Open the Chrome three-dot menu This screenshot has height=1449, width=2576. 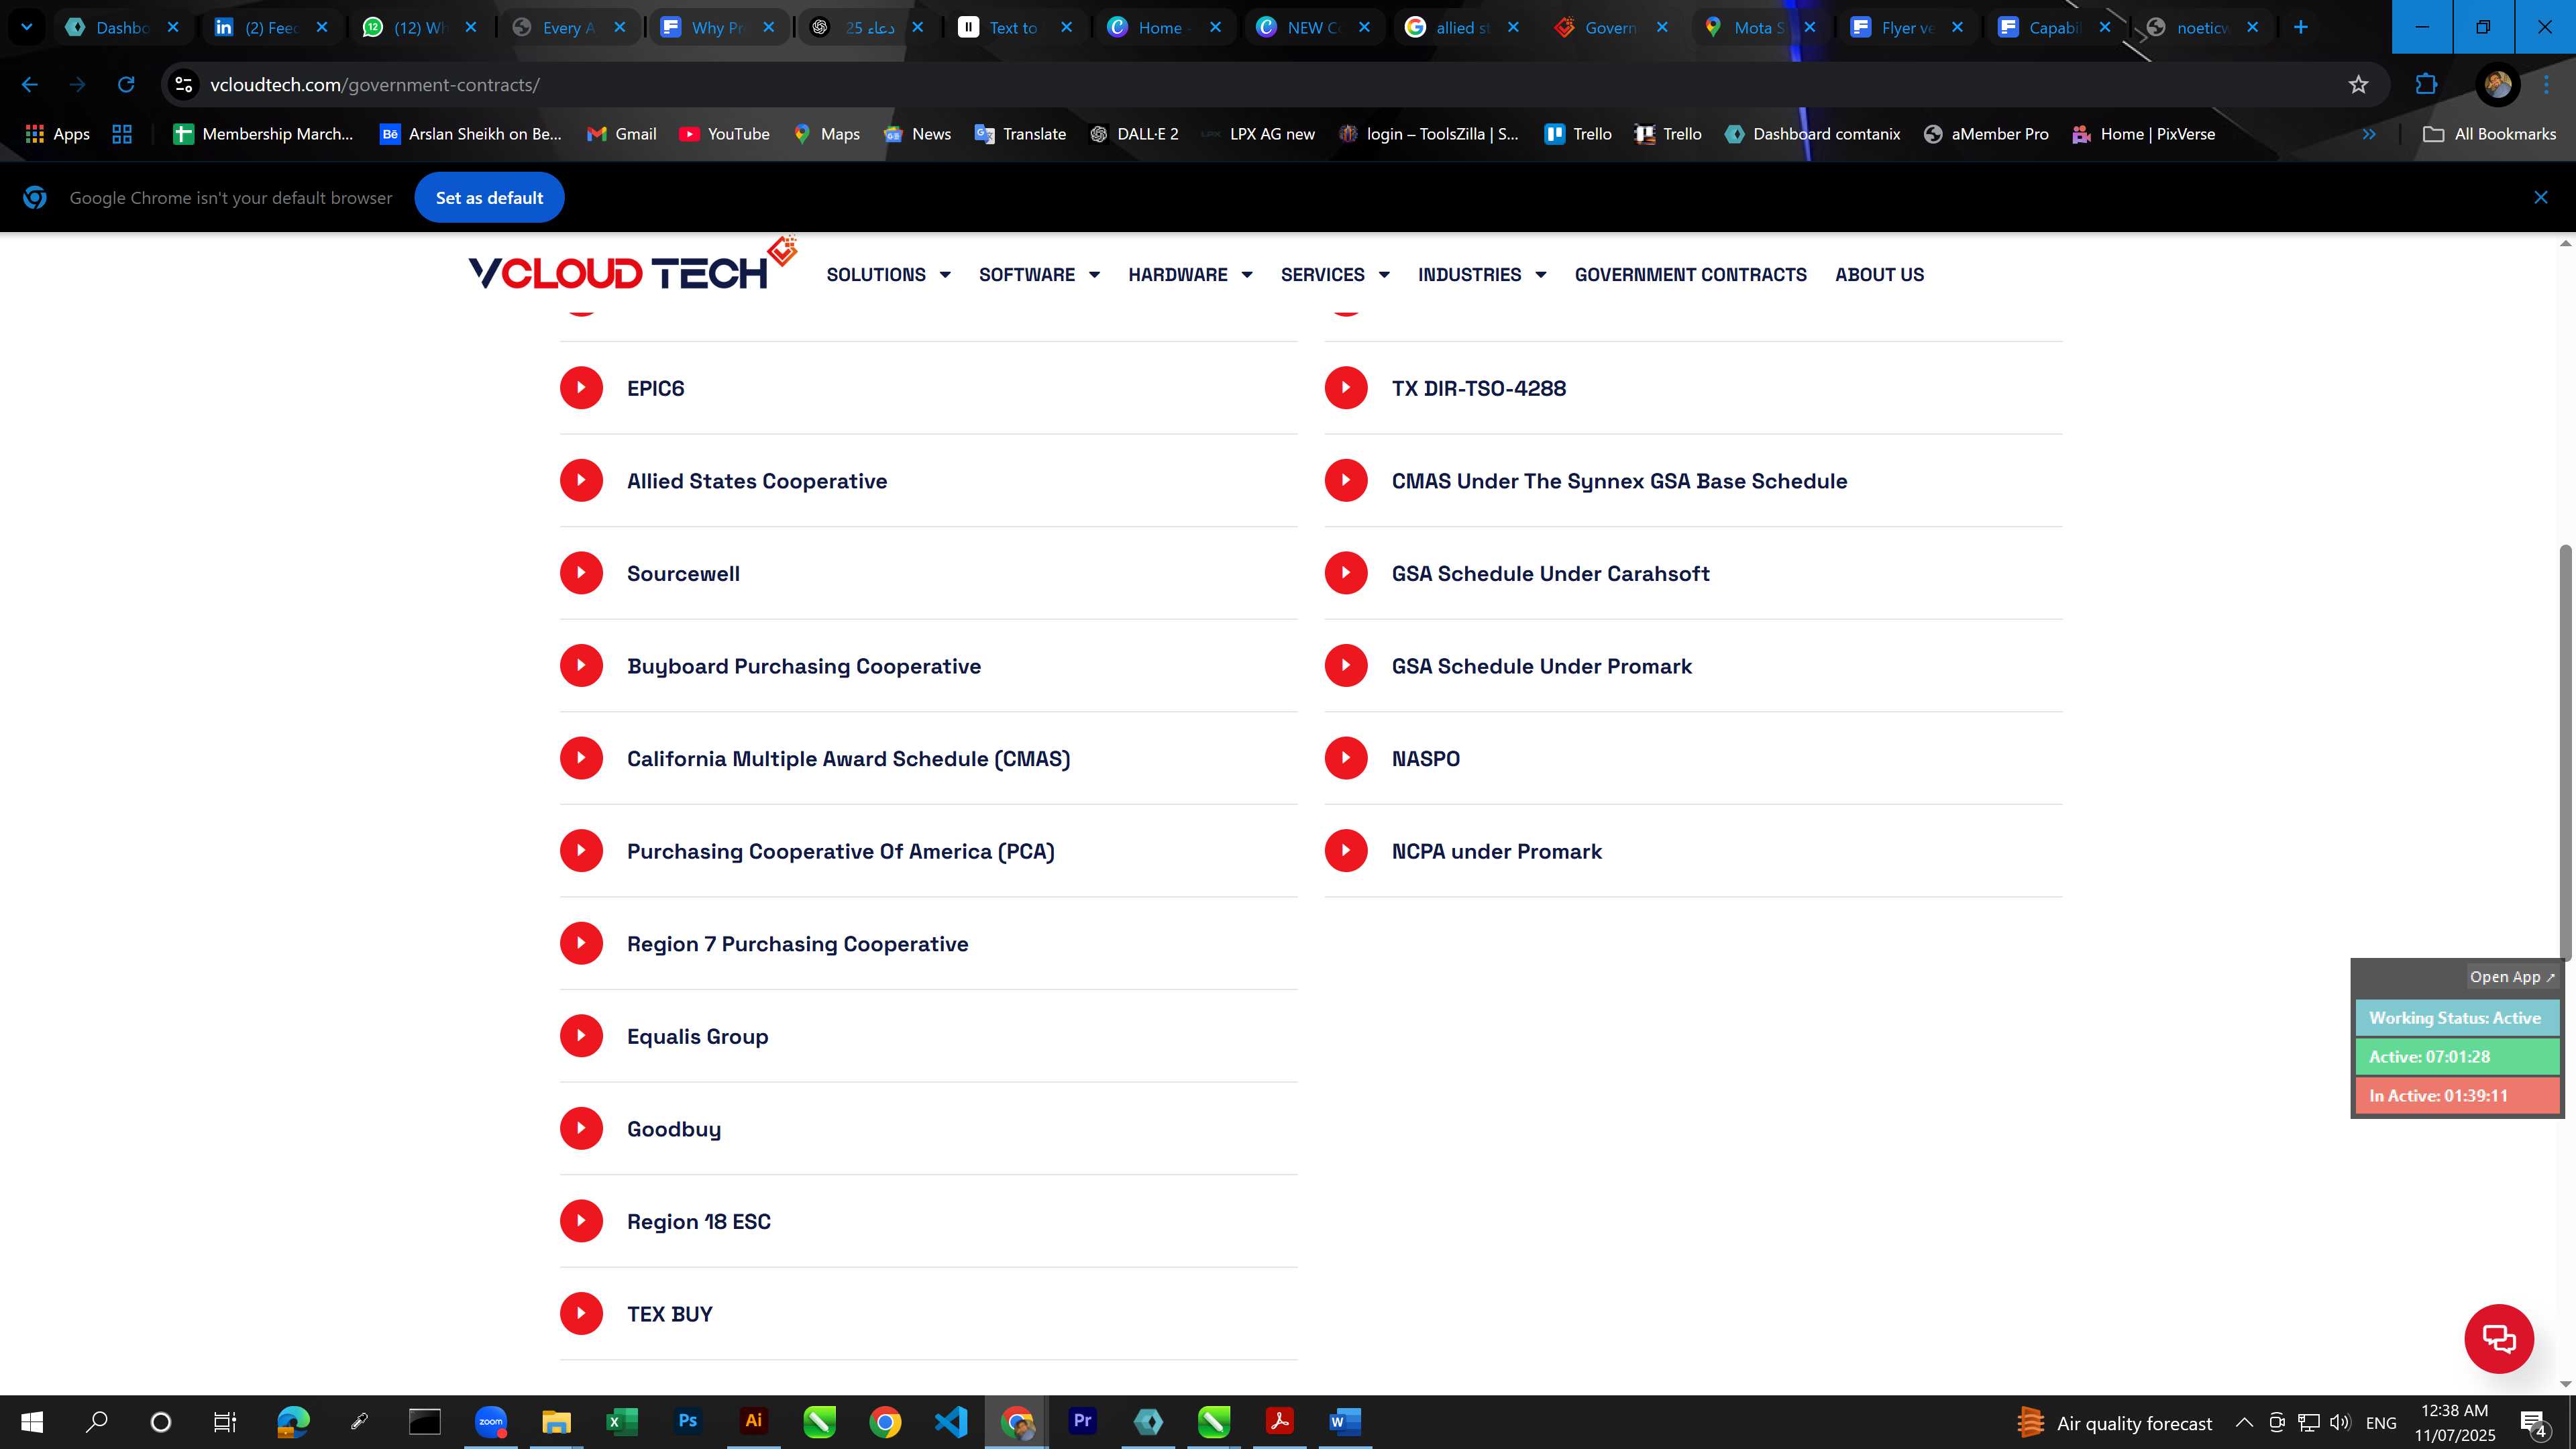coord(2546,85)
